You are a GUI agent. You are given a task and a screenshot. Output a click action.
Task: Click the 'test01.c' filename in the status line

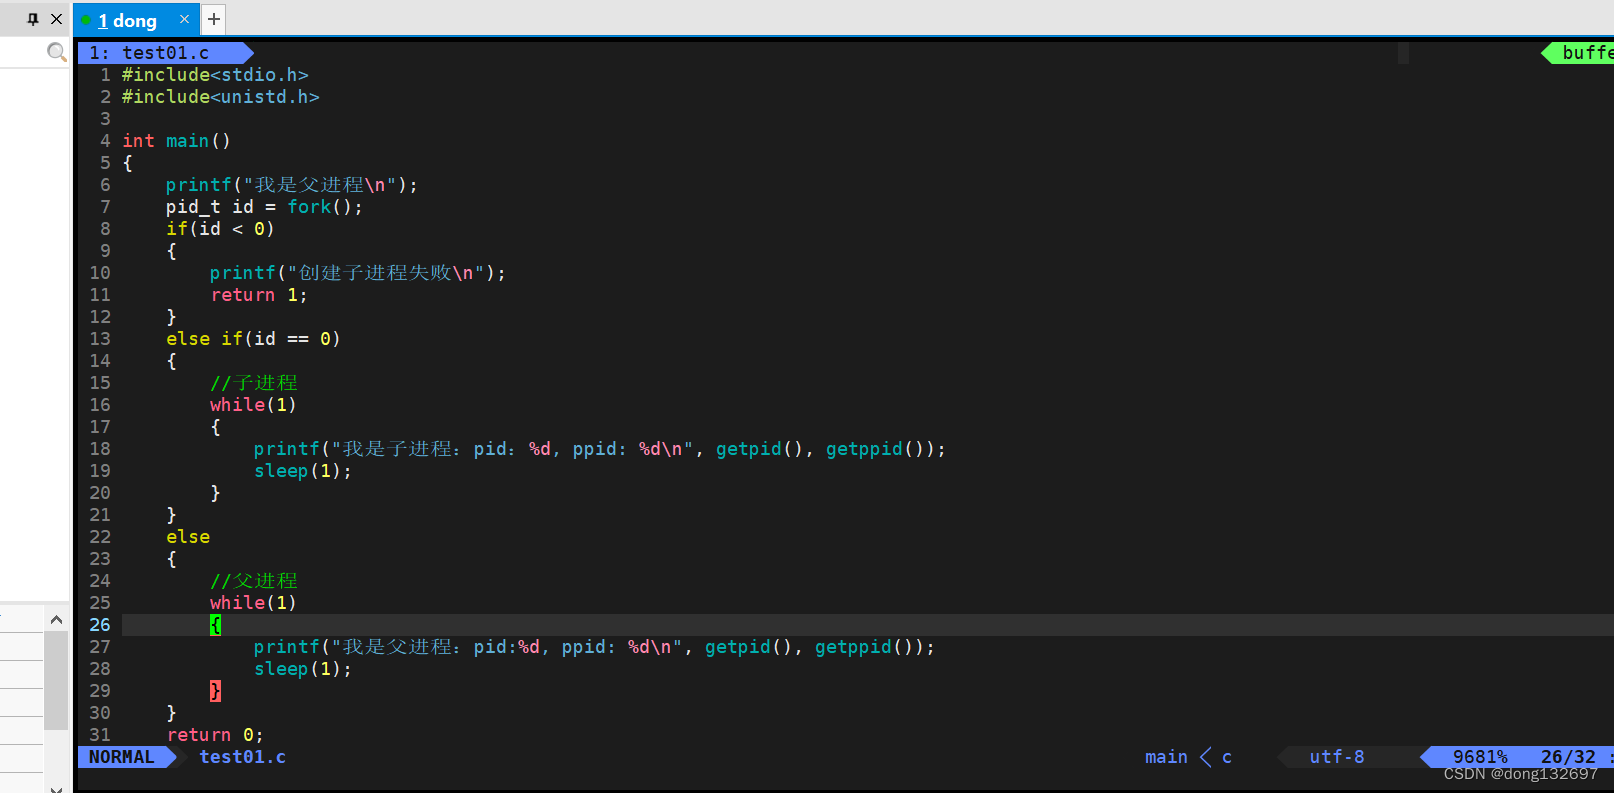[242, 757]
